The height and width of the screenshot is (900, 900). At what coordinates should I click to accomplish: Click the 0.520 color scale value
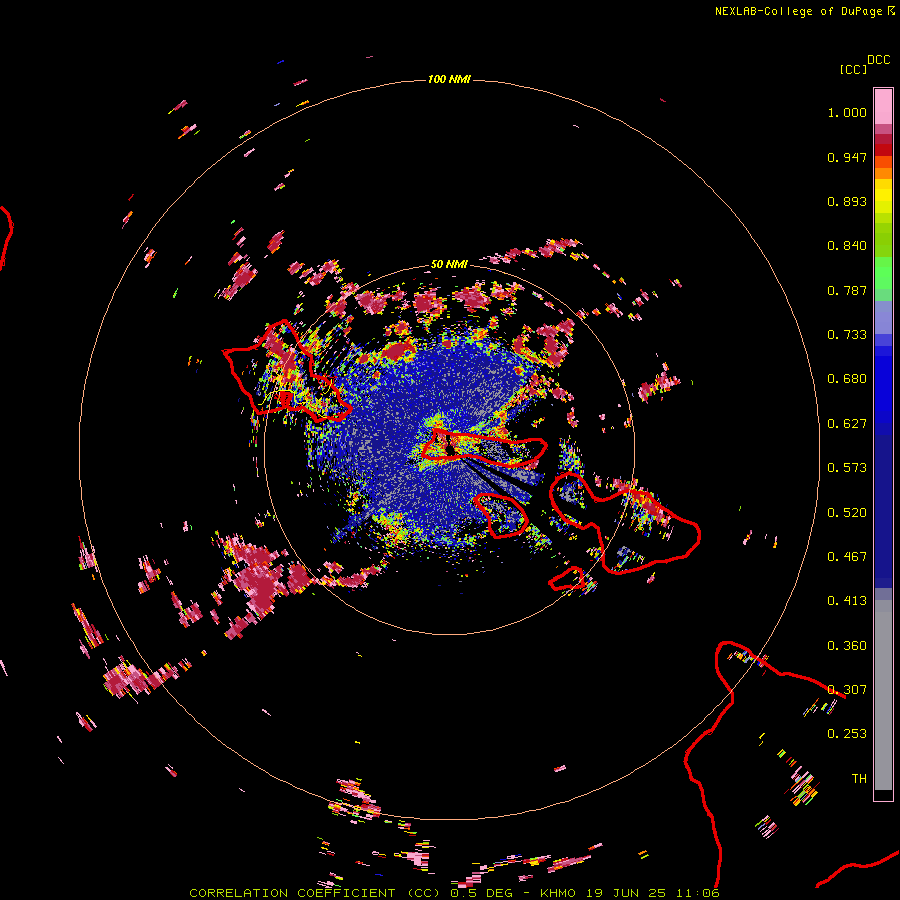tap(847, 513)
